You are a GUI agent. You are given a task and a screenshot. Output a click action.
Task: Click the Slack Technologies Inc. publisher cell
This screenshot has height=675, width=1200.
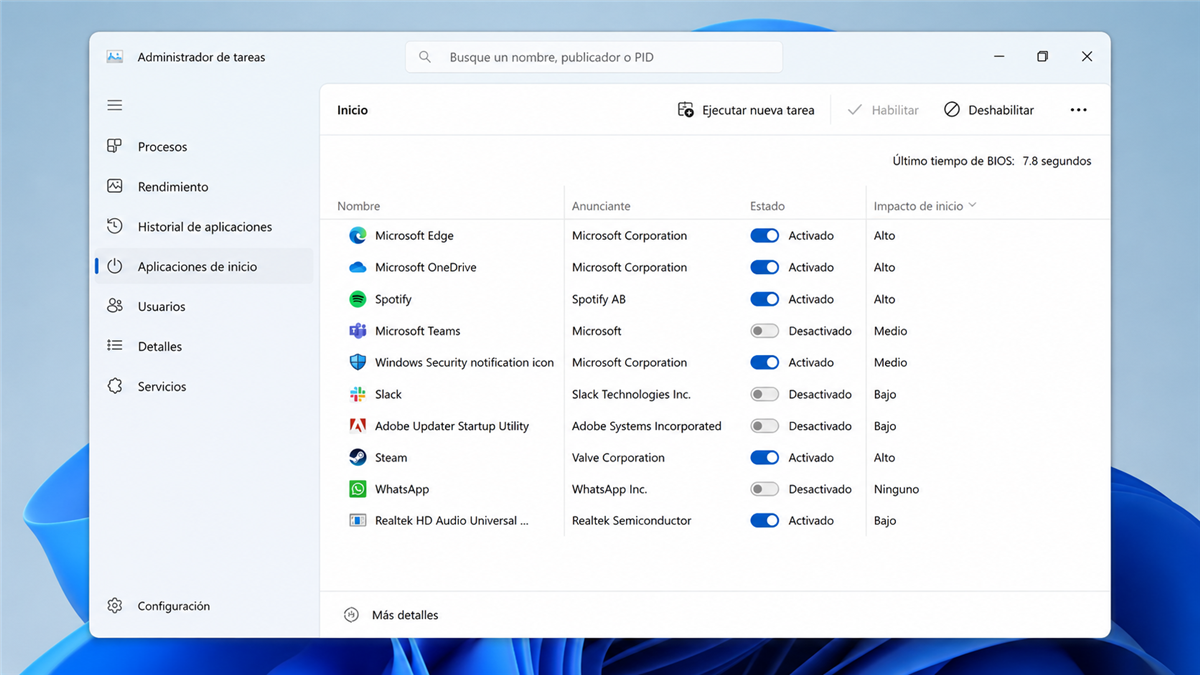coord(631,394)
